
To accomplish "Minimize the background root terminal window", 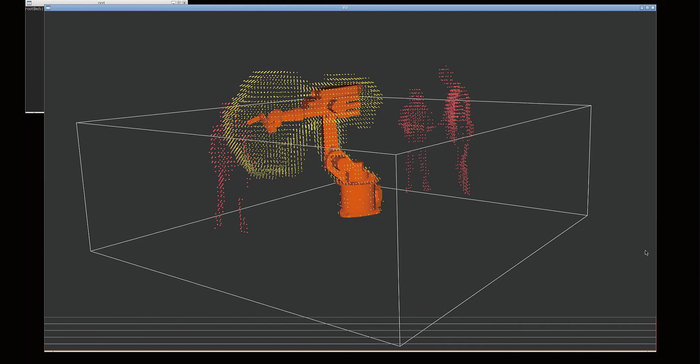I will click(x=173, y=2).
